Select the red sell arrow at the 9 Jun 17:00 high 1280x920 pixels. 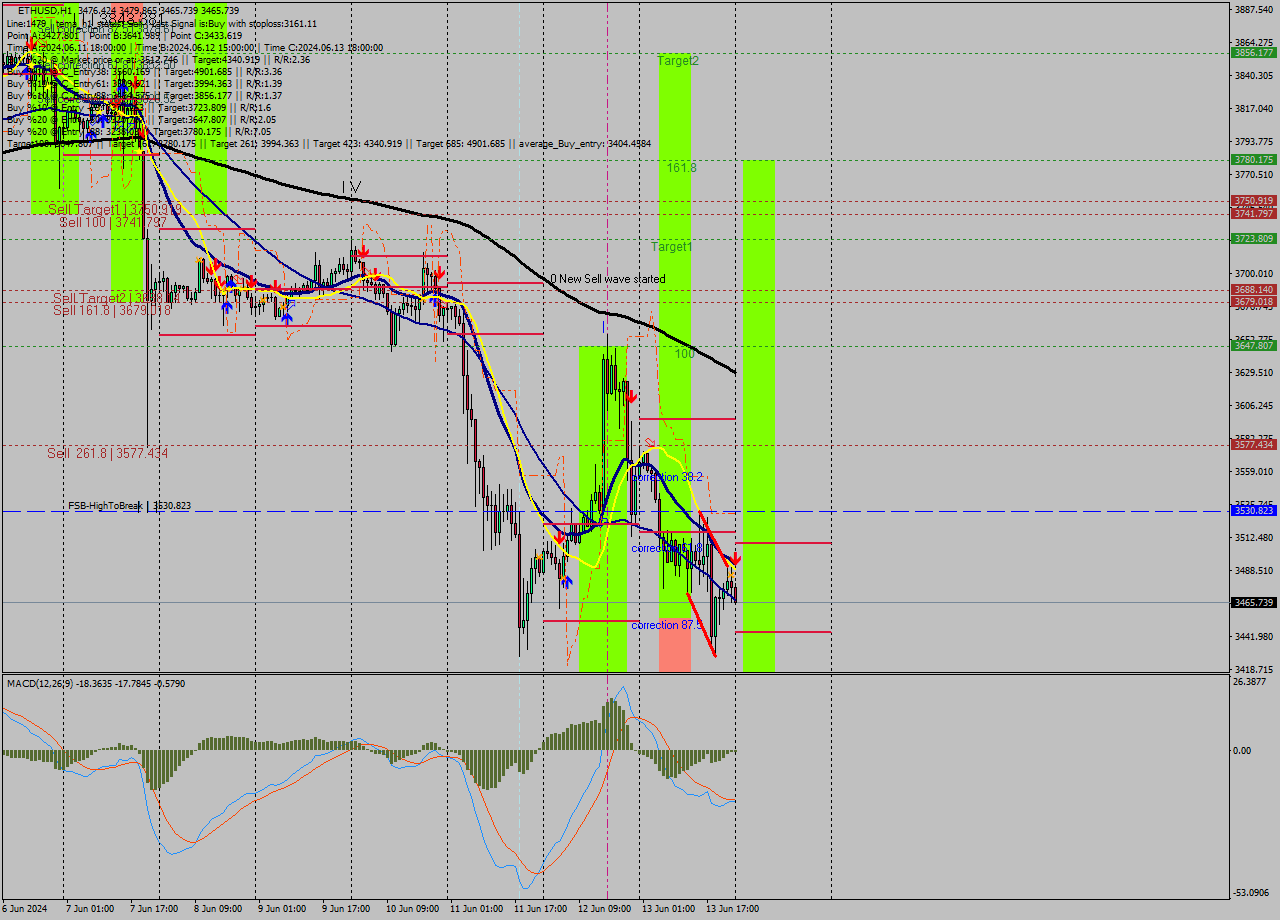tap(363, 250)
